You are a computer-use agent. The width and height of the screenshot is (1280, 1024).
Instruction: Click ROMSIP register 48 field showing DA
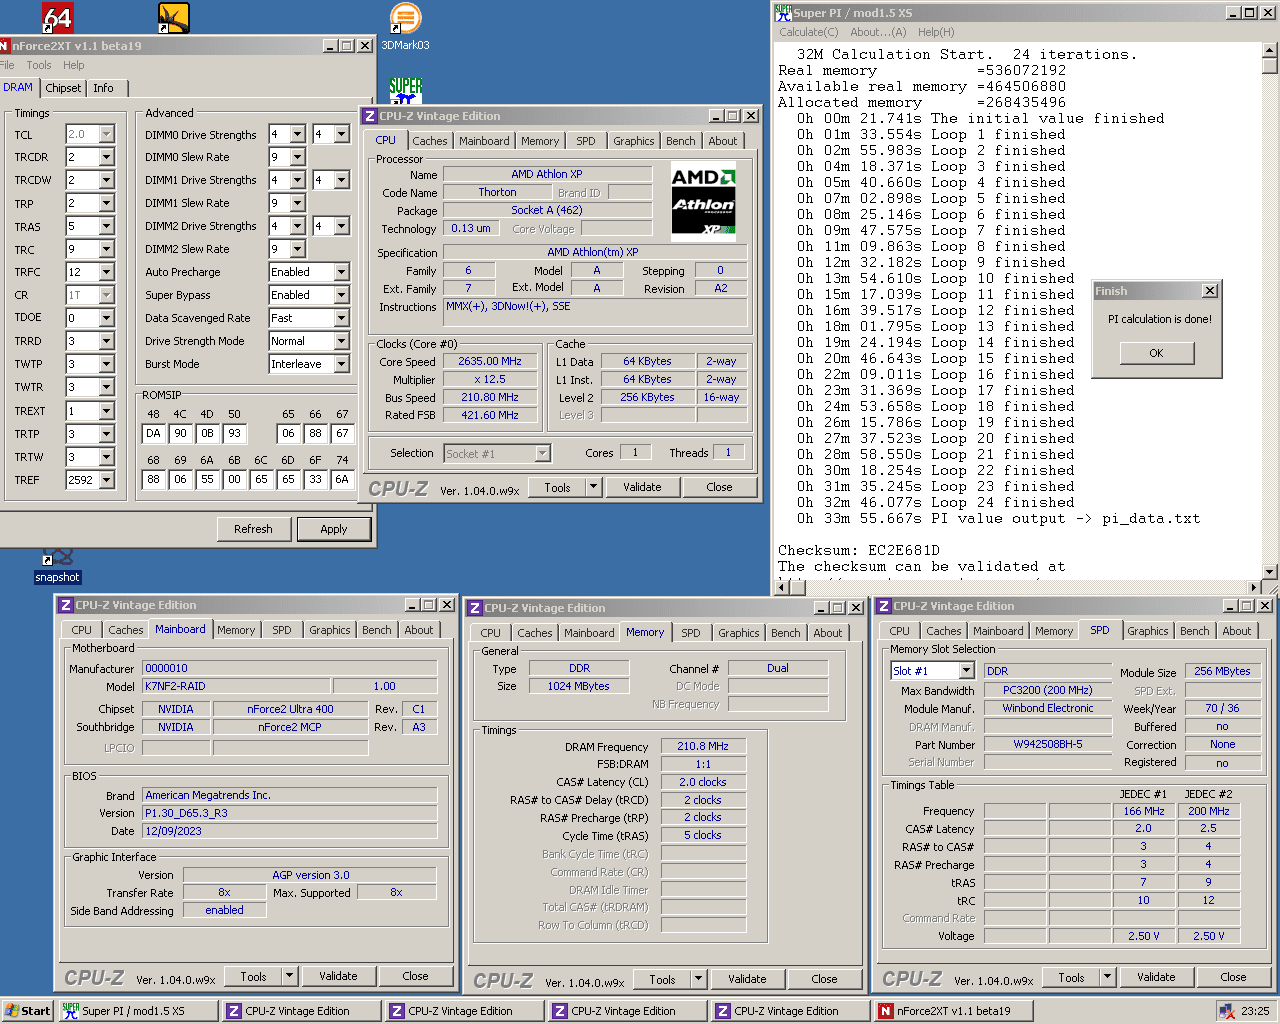pyautogui.click(x=153, y=433)
